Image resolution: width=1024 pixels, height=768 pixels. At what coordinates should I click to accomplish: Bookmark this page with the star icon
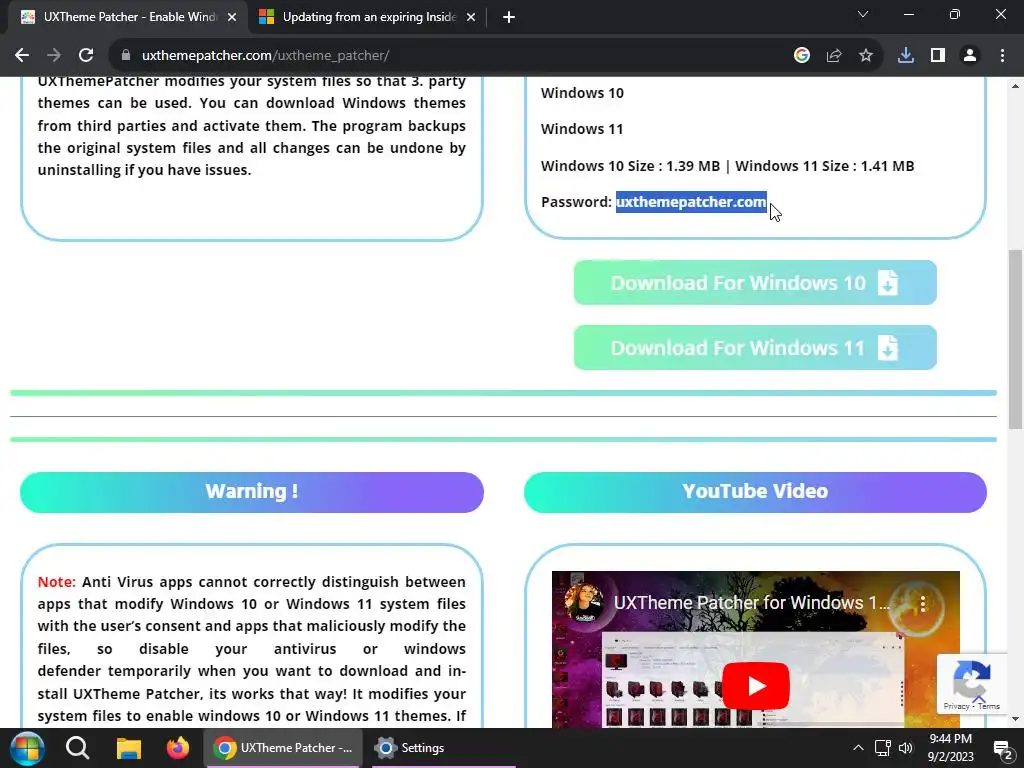pos(866,56)
